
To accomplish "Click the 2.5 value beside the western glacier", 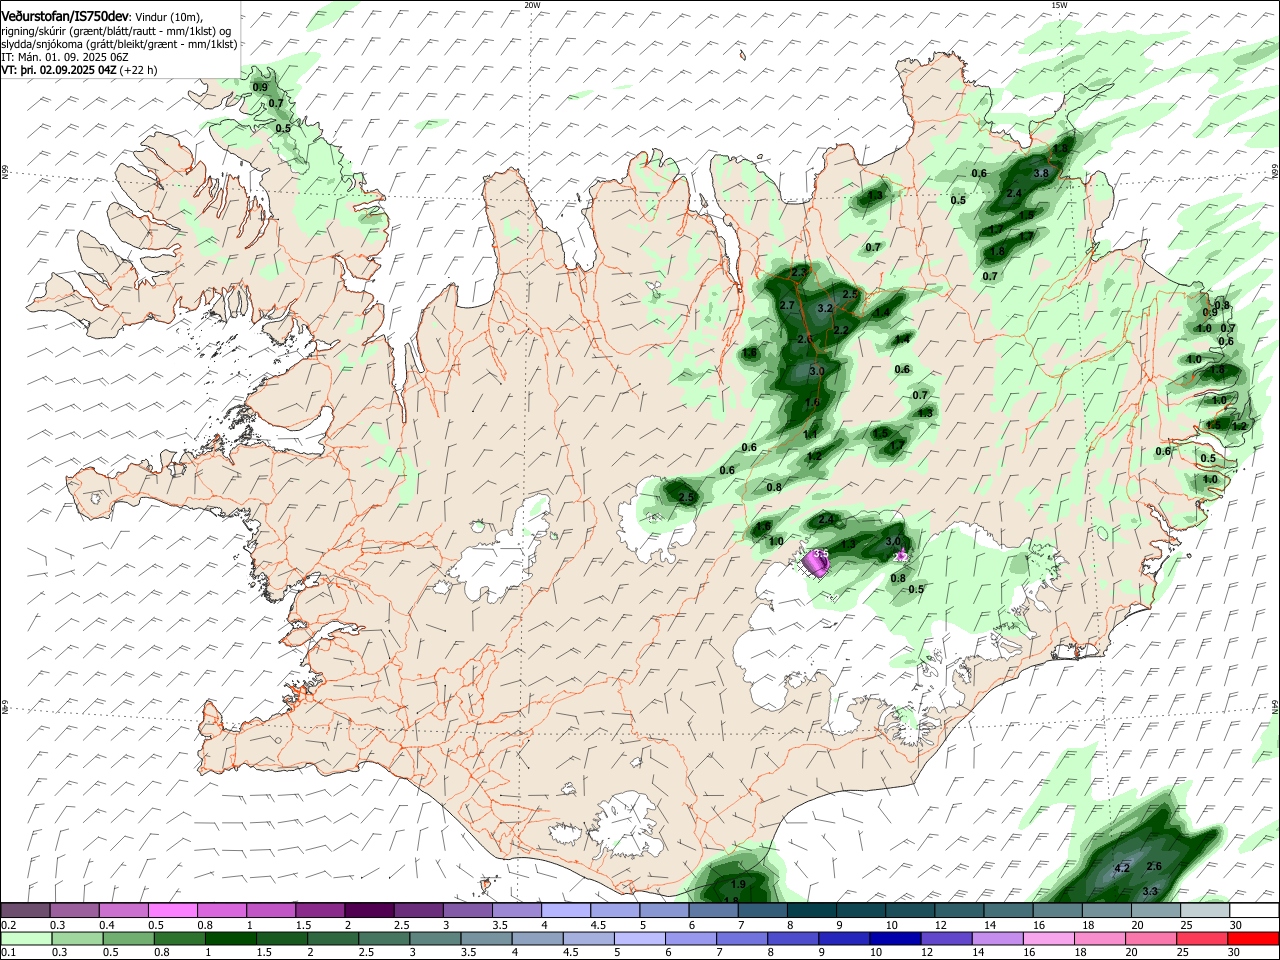I will click(687, 497).
